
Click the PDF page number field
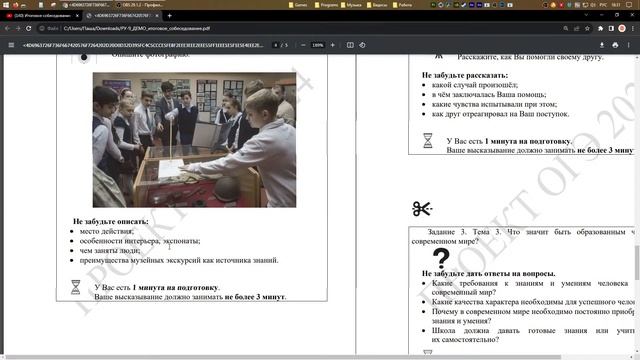[276, 45]
